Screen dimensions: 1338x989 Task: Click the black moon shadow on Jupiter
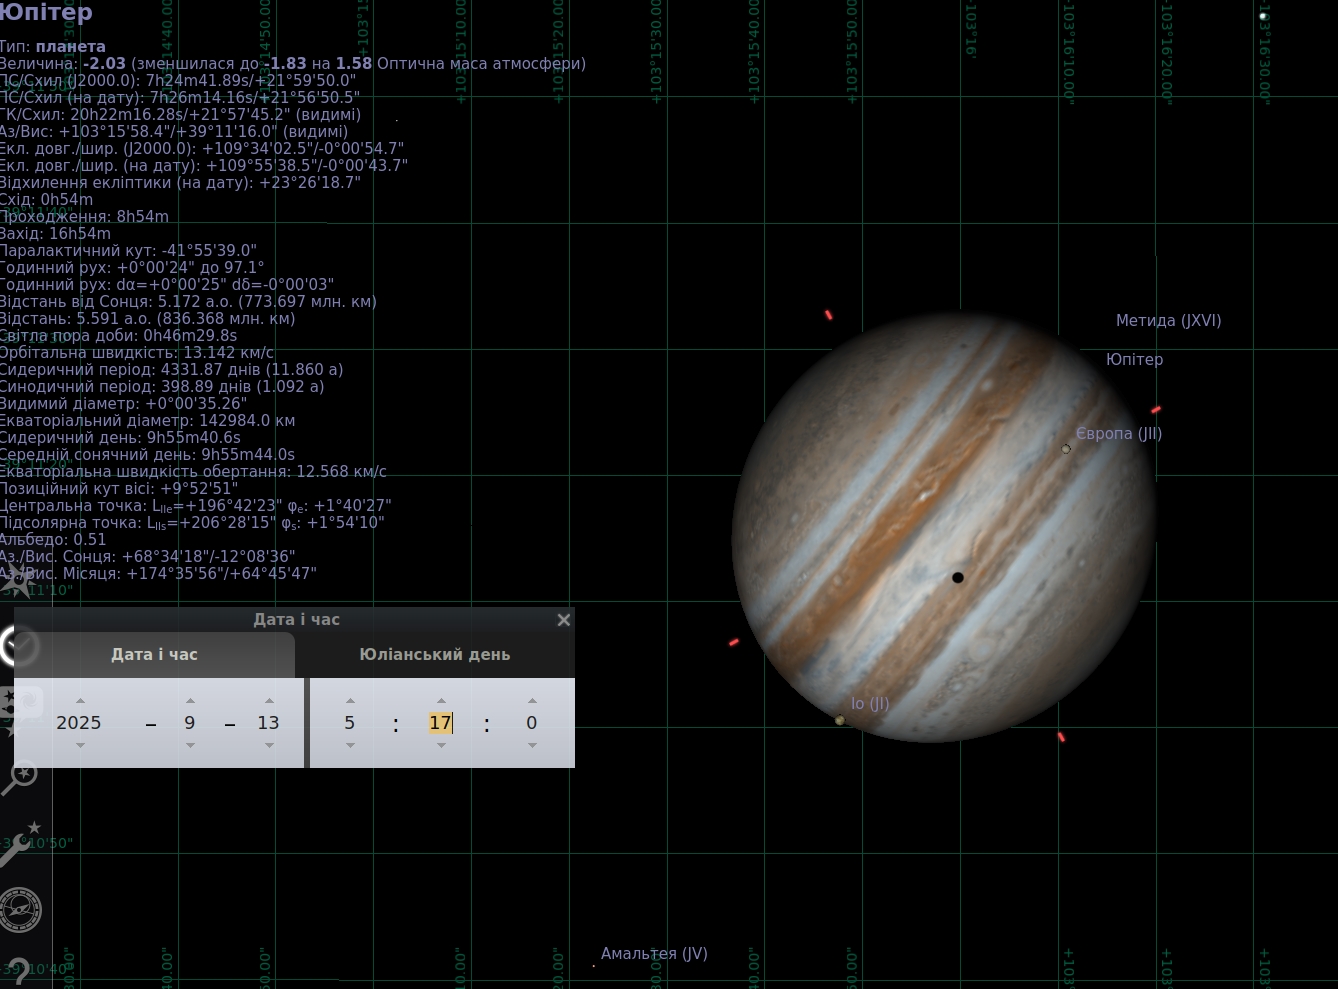[x=958, y=578]
